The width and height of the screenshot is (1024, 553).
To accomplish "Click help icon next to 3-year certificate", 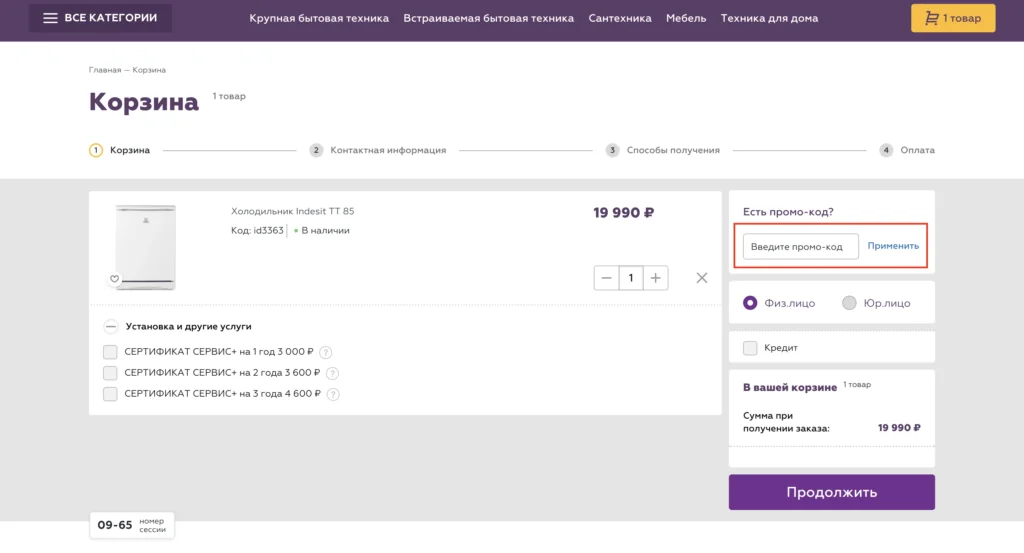I will [332, 394].
